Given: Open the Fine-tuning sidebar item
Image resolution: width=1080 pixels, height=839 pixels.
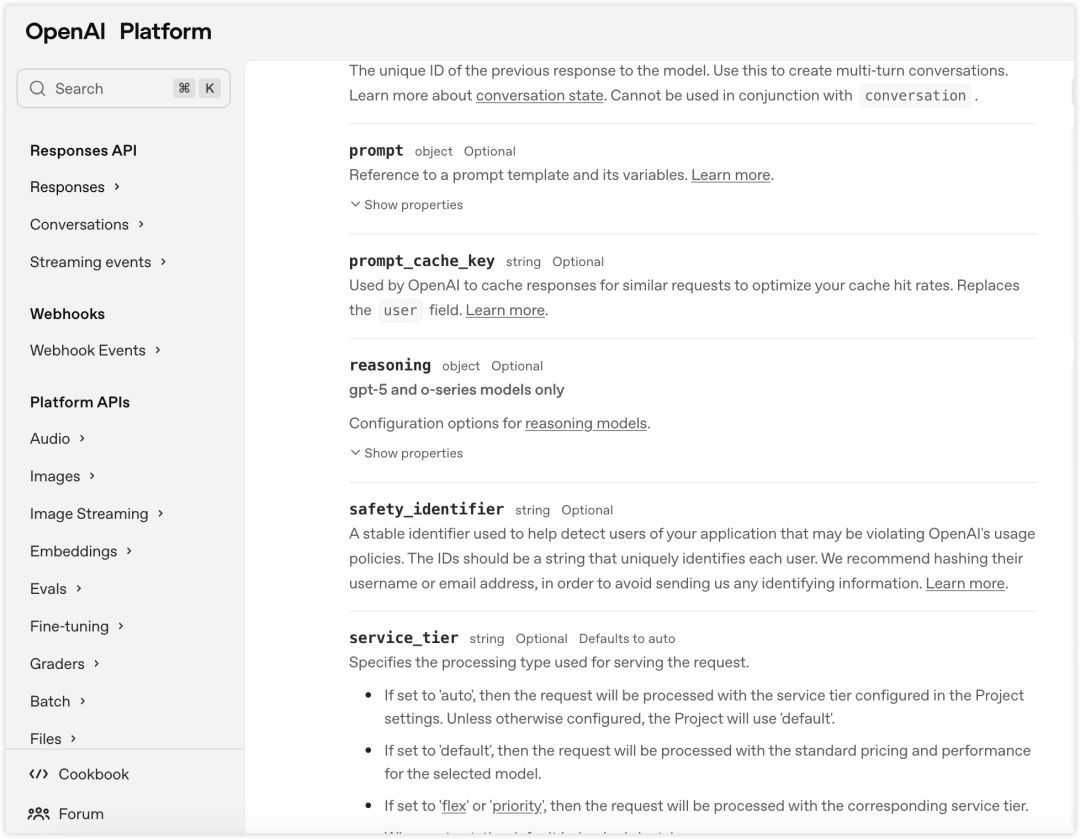Looking at the screenshot, I should (69, 626).
